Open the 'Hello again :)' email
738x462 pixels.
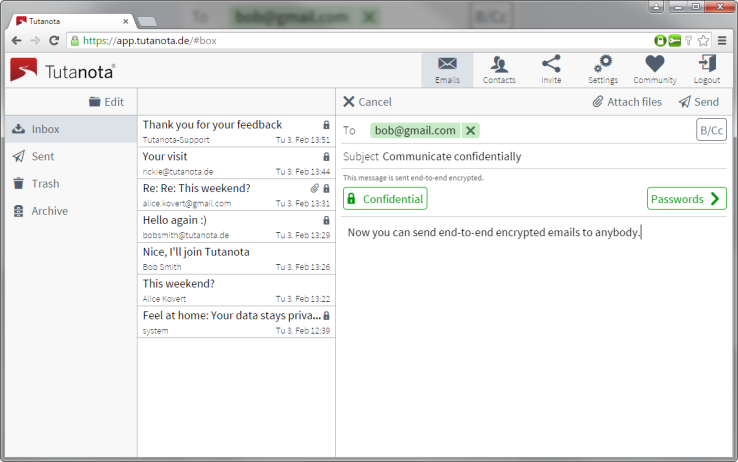(236, 227)
